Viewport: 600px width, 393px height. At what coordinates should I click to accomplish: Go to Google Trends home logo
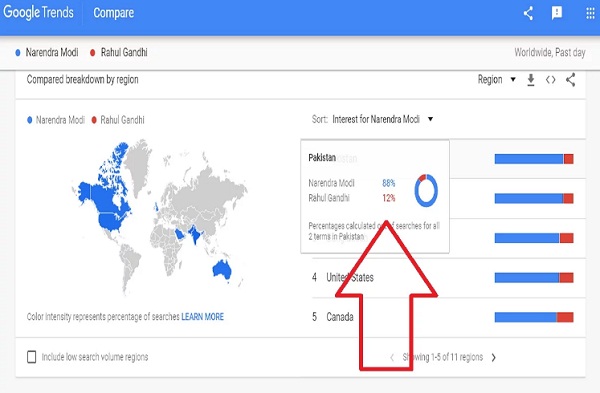38,13
